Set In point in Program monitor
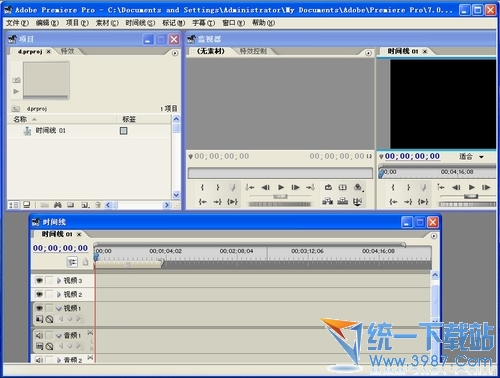 [x=393, y=187]
